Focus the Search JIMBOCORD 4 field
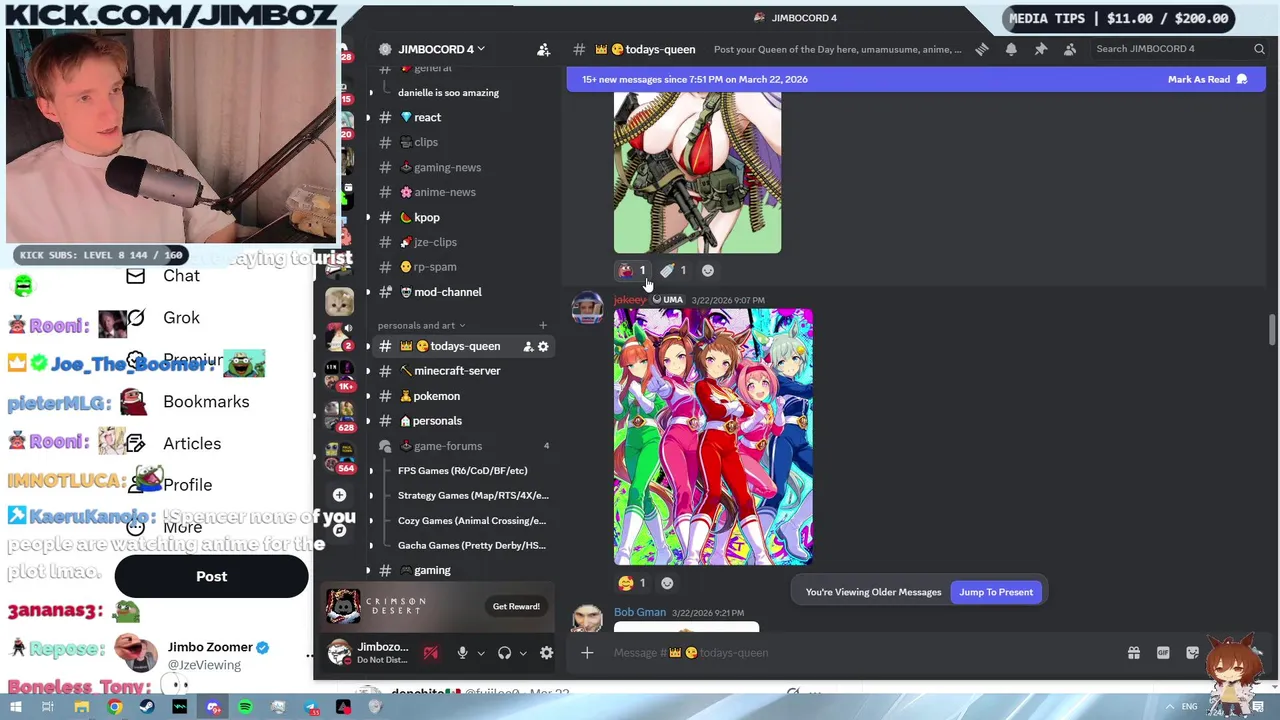 (1180, 49)
